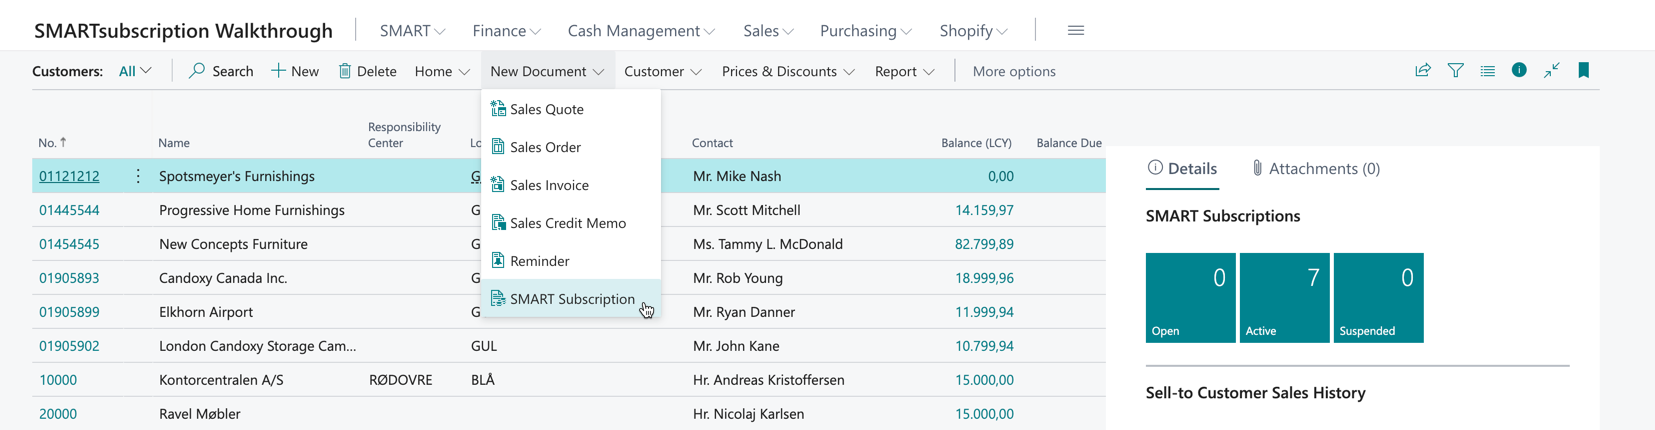Open the Active subscriptions tile

coord(1284,297)
